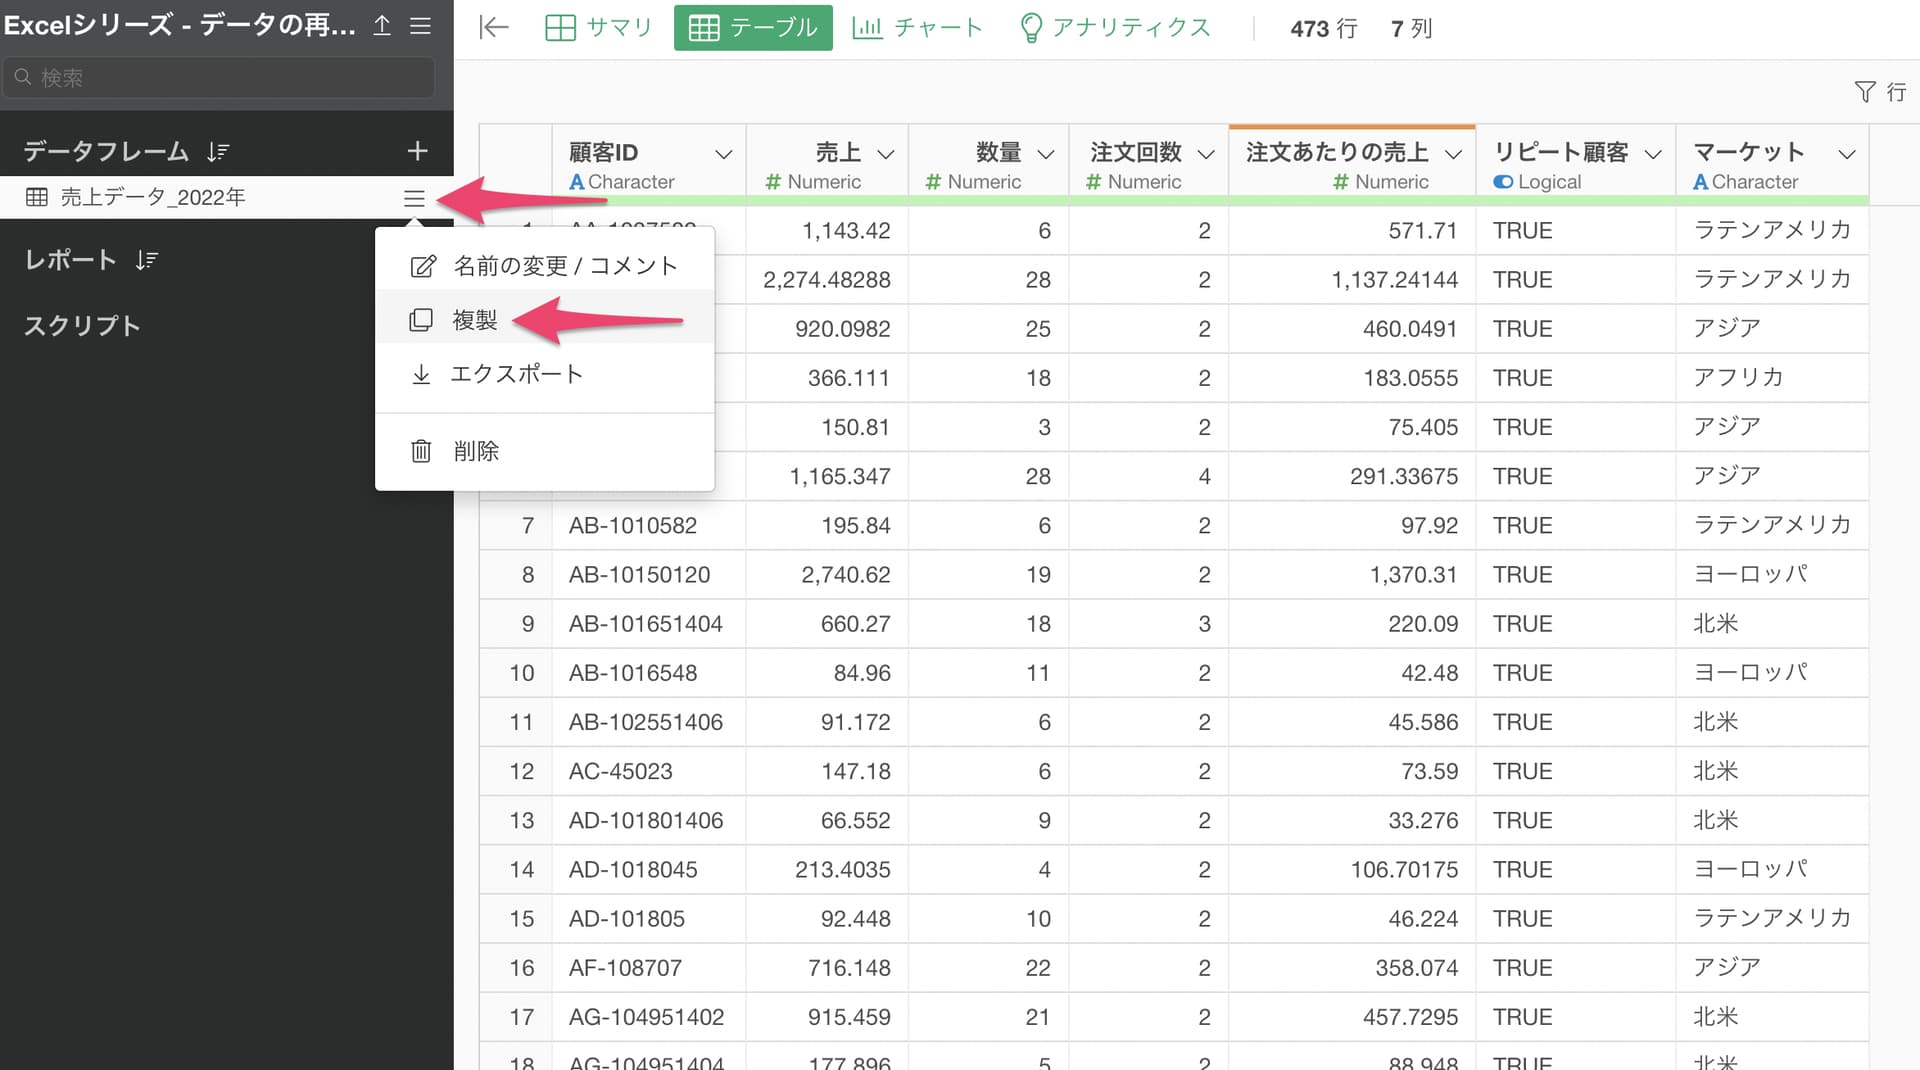Click the pencil icon beside 名前の変更 / コメント

coord(423,266)
